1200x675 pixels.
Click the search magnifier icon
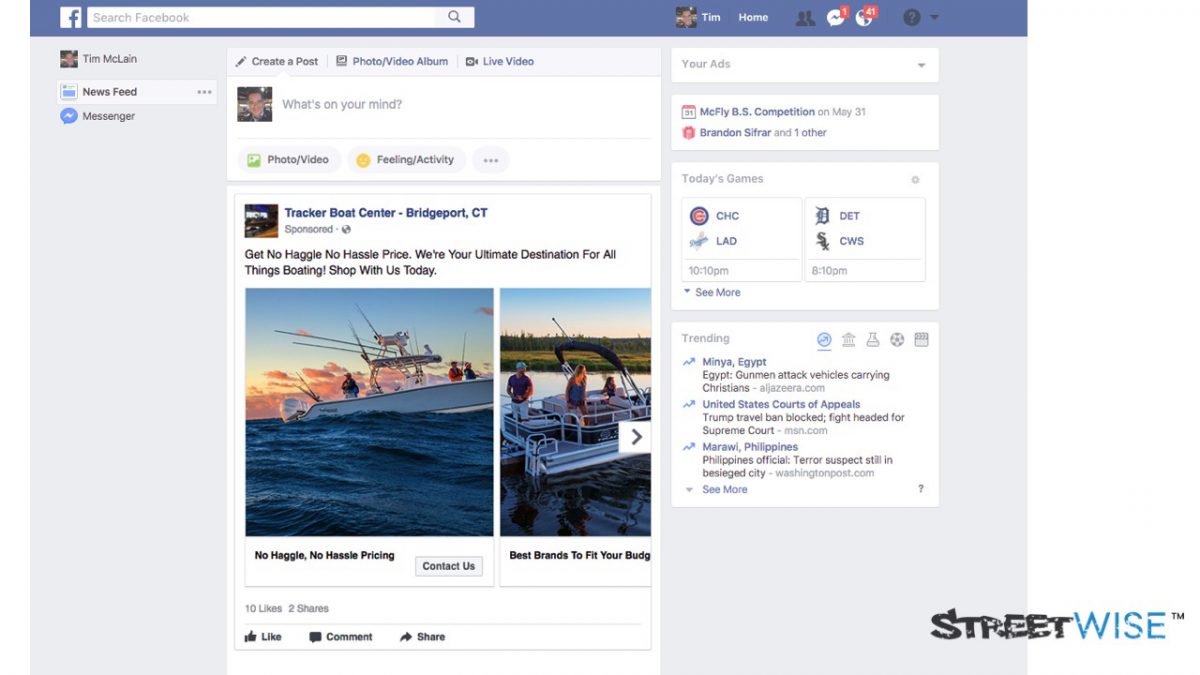pyautogui.click(x=455, y=17)
